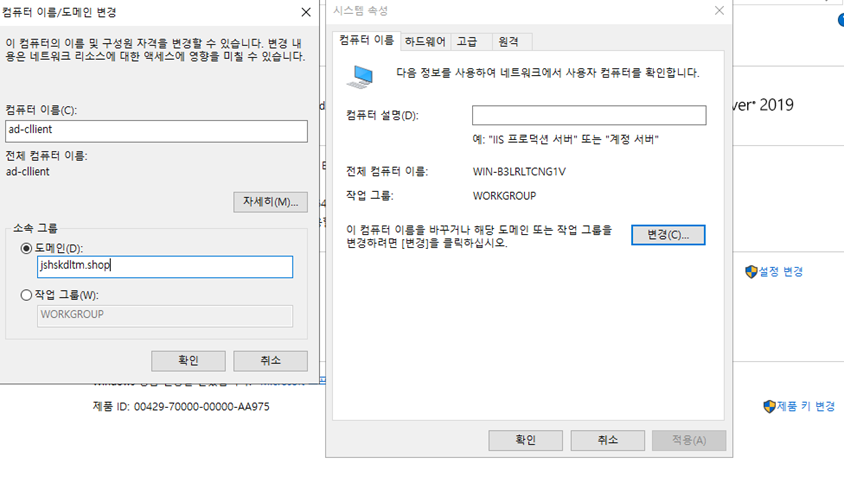Switch to the 하드웨어 tab
The image size is (844, 489).
[x=425, y=42]
